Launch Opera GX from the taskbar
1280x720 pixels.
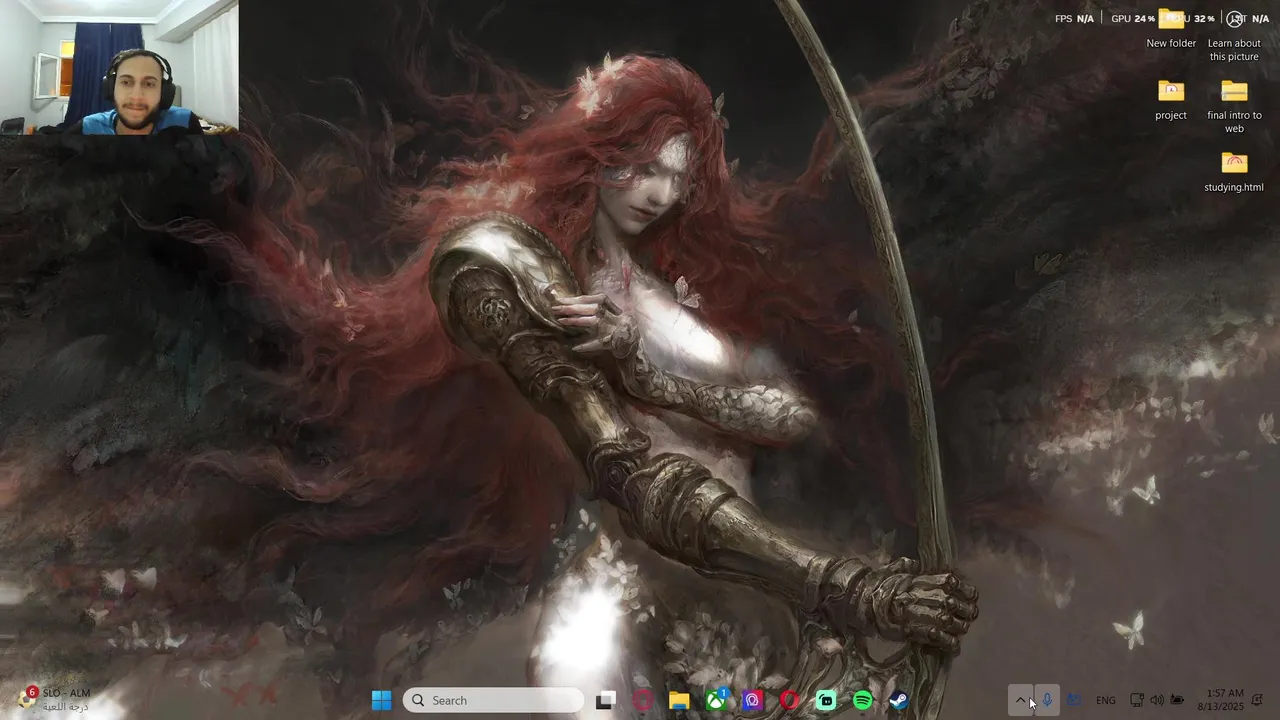pos(642,701)
